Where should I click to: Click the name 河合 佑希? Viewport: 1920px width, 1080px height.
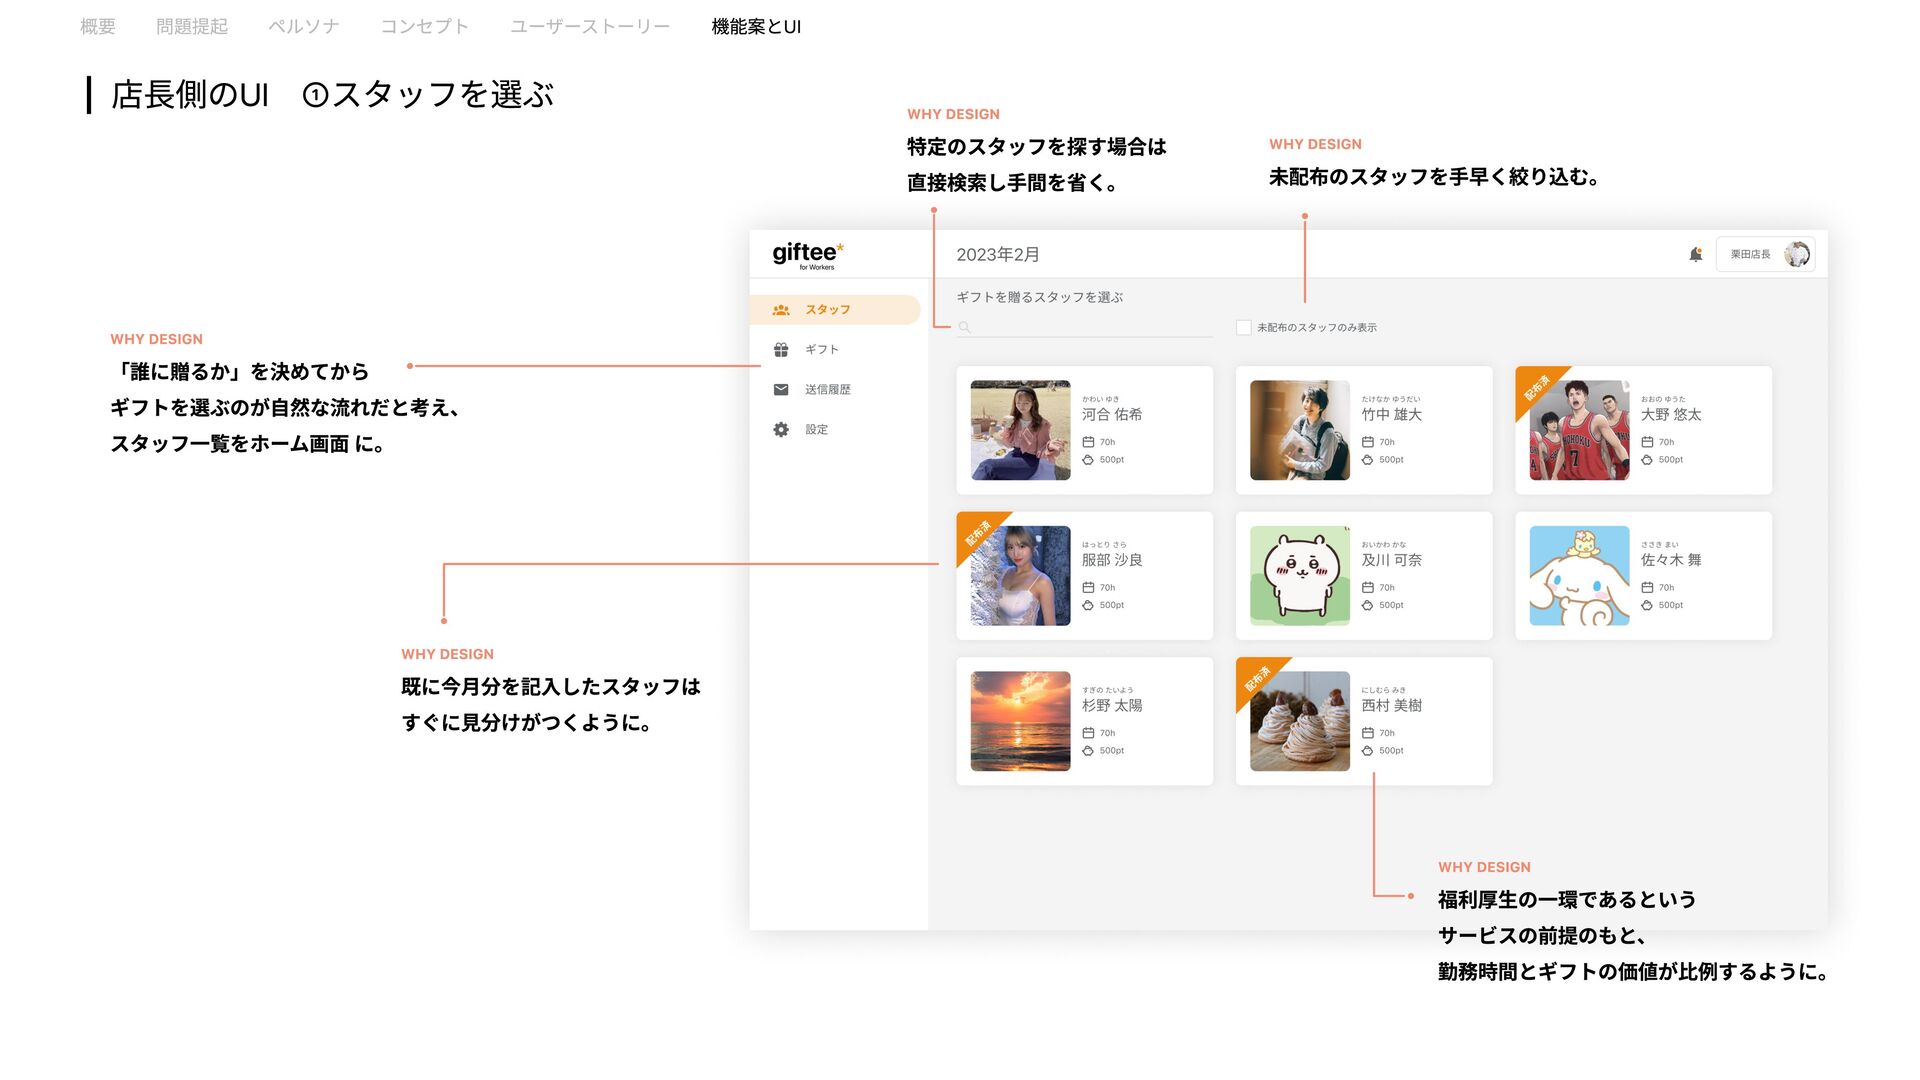[x=1112, y=414]
